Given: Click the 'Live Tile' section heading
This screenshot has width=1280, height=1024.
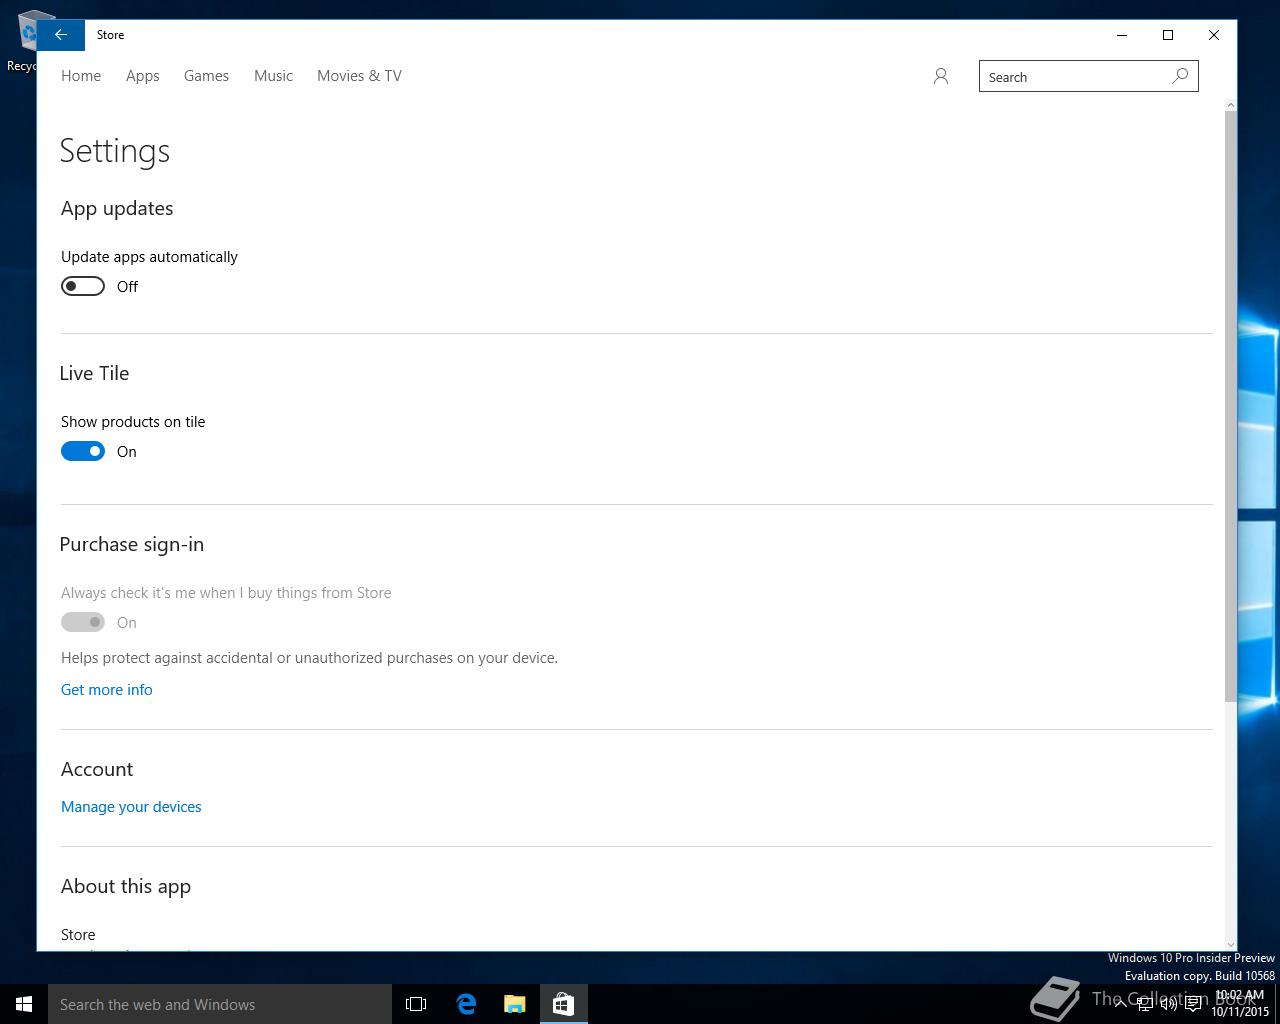Looking at the screenshot, I should point(94,373).
